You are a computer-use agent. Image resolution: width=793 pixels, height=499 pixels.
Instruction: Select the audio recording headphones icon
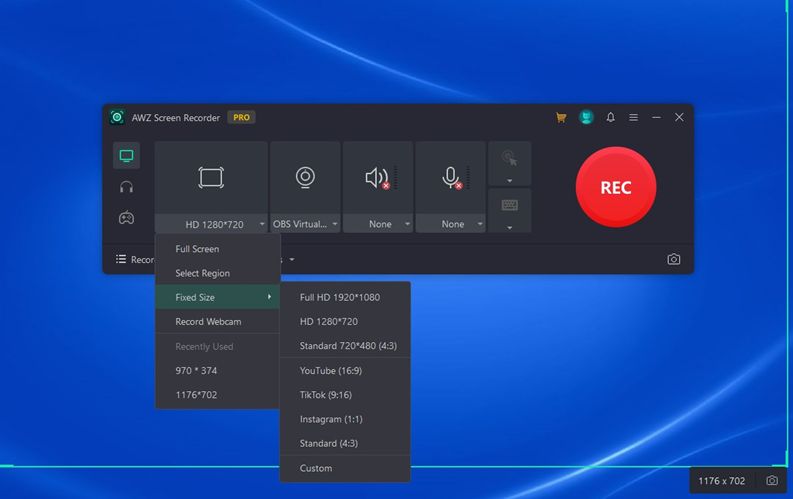point(126,187)
